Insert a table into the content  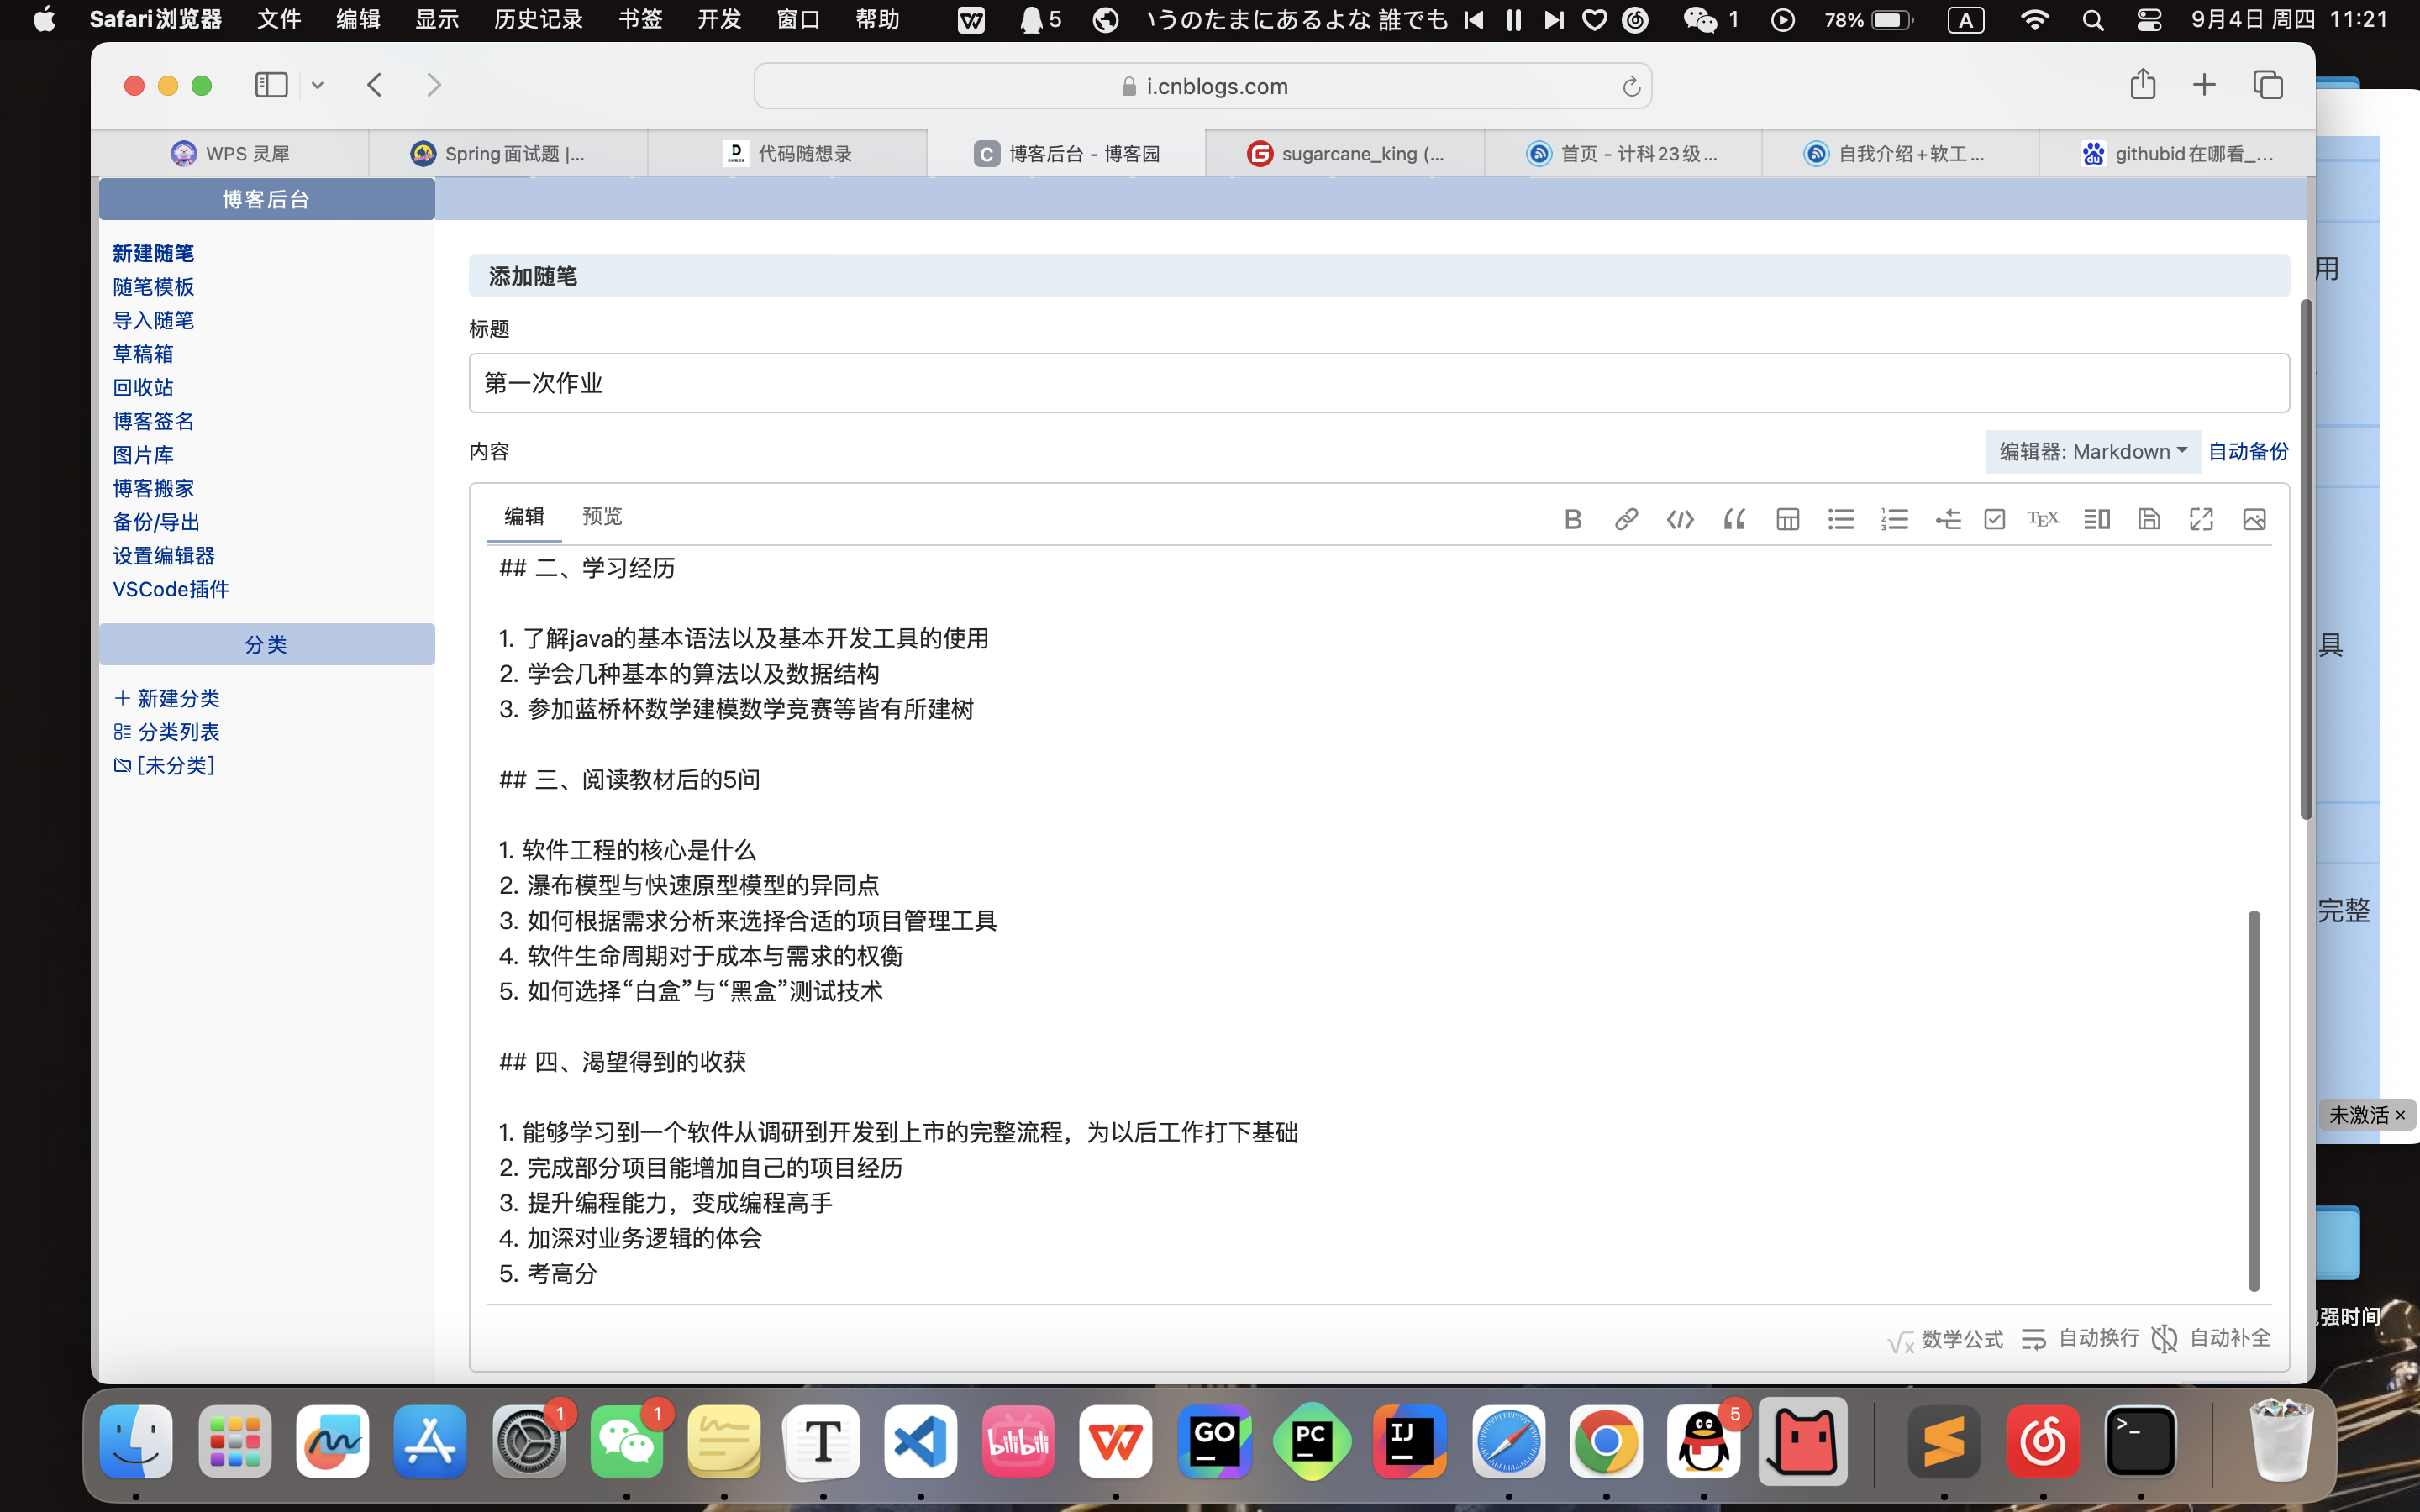click(1787, 519)
